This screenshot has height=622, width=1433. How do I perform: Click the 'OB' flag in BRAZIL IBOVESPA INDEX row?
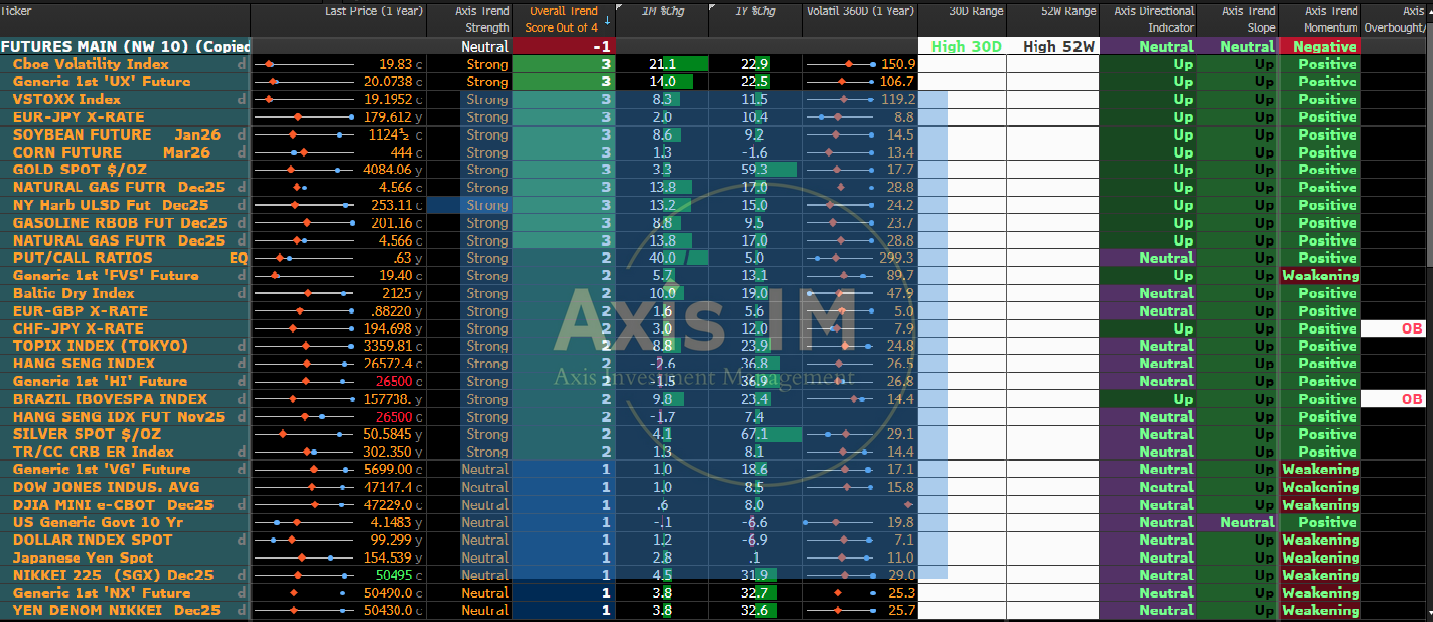(x=1411, y=399)
